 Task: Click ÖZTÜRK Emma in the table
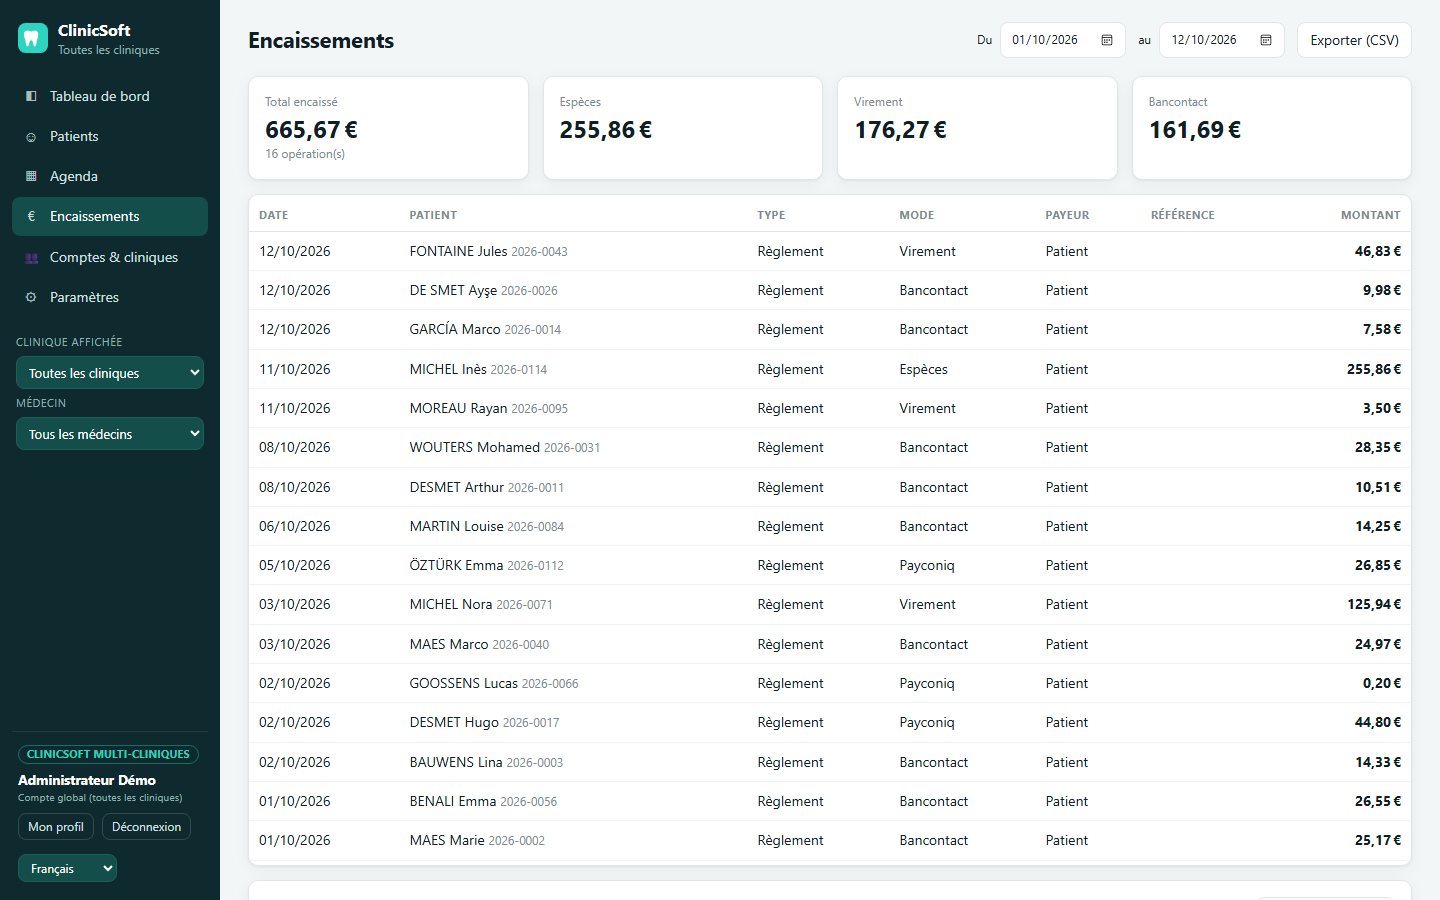point(456,565)
